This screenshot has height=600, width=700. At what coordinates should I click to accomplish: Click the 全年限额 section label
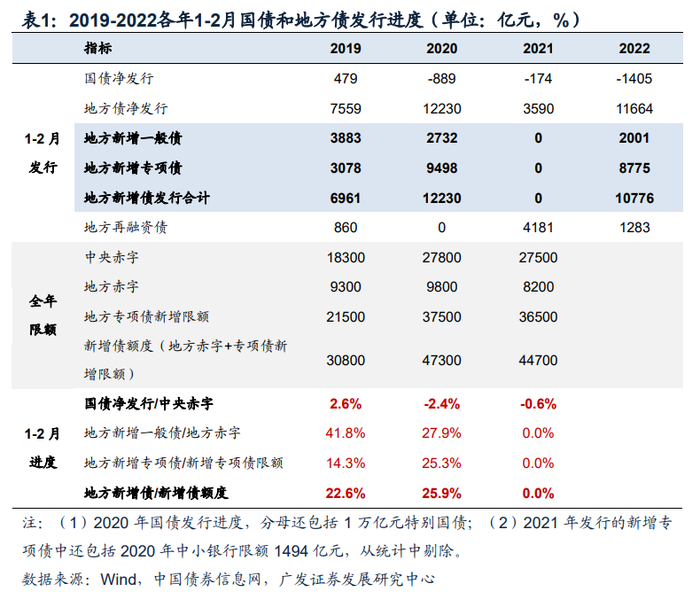tap(43, 315)
